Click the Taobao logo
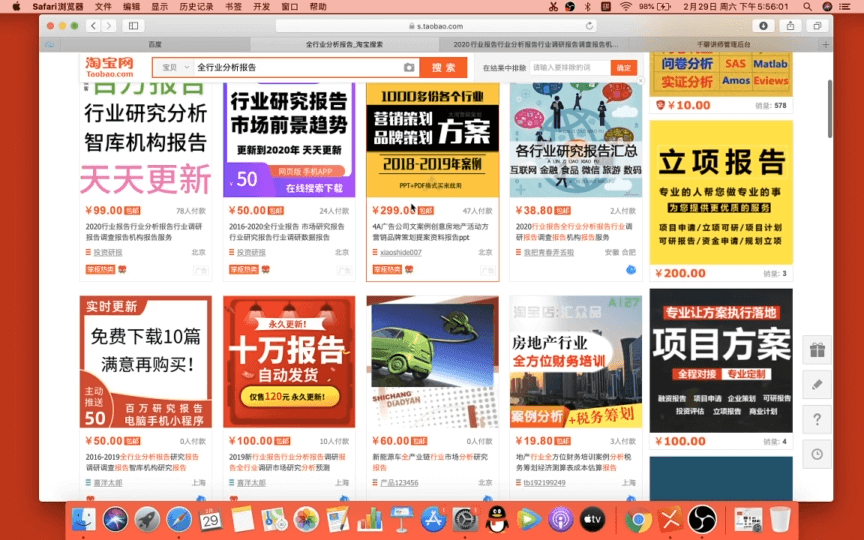The width and height of the screenshot is (864, 540). pos(110,67)
